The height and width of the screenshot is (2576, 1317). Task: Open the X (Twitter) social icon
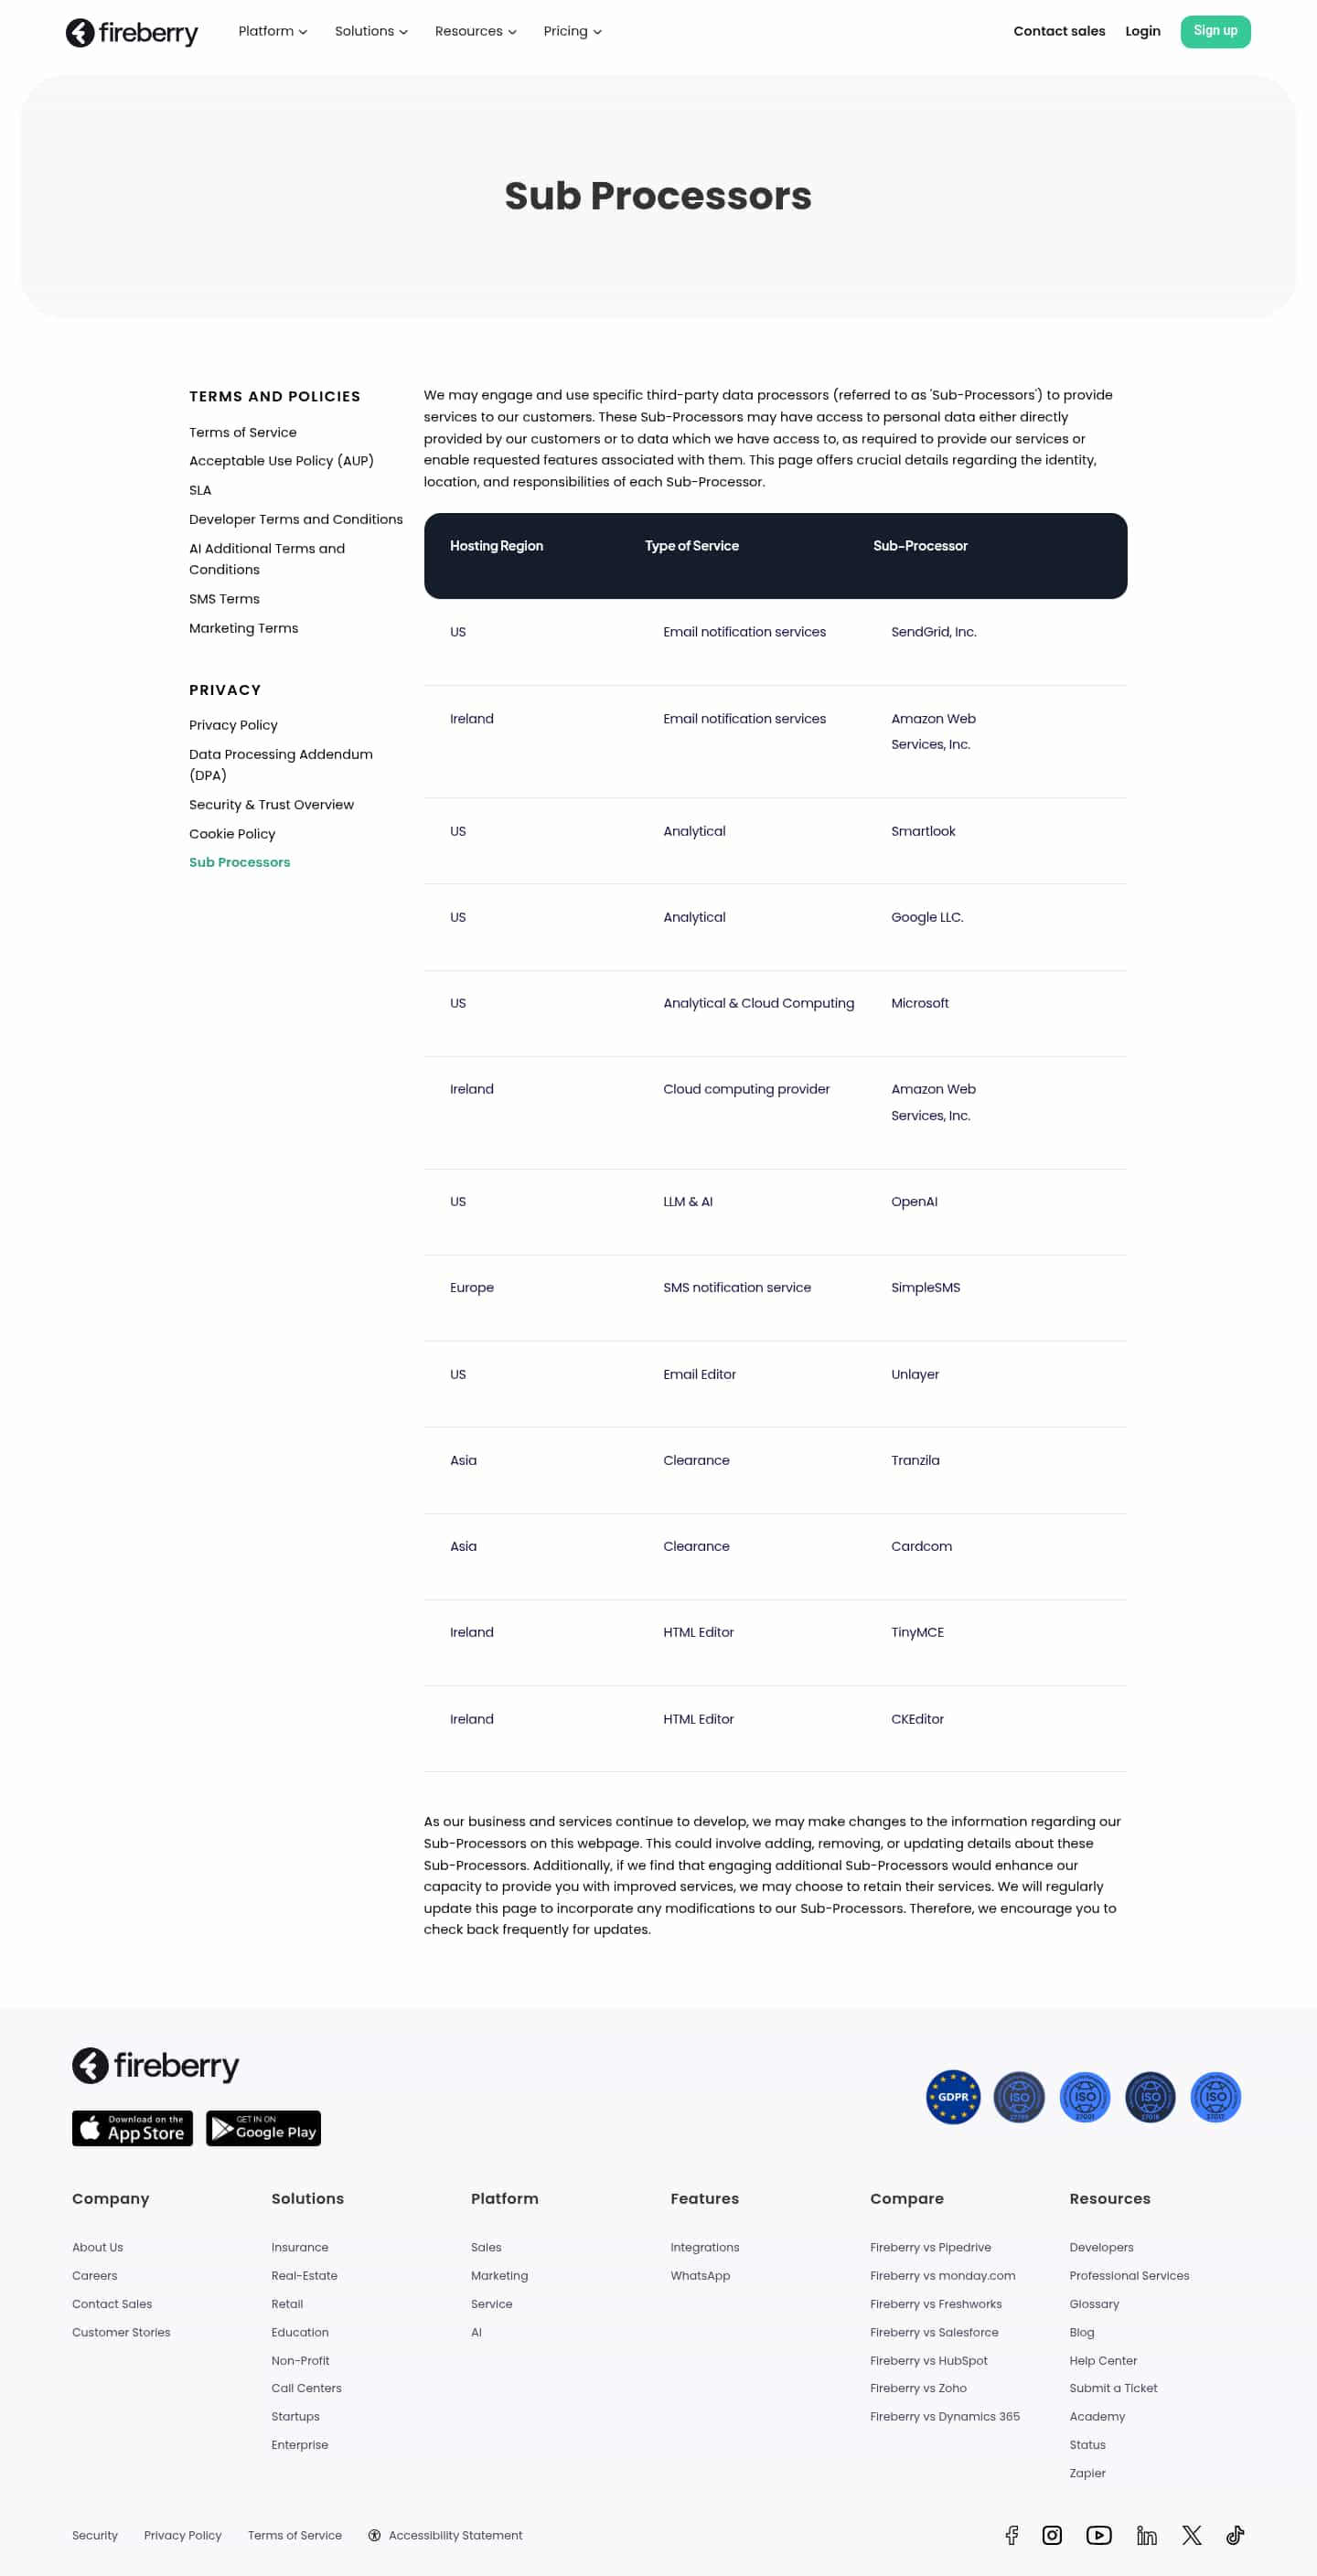(1191, 2534)
